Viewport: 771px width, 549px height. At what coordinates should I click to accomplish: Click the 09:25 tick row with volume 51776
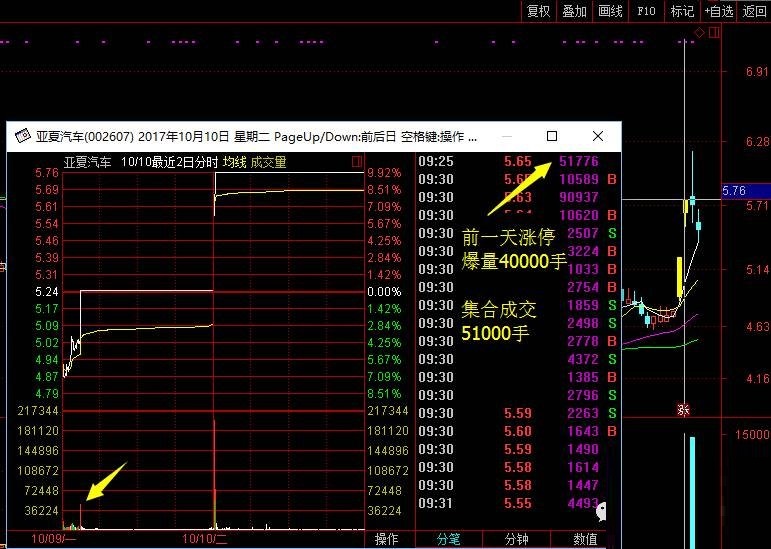515,161
